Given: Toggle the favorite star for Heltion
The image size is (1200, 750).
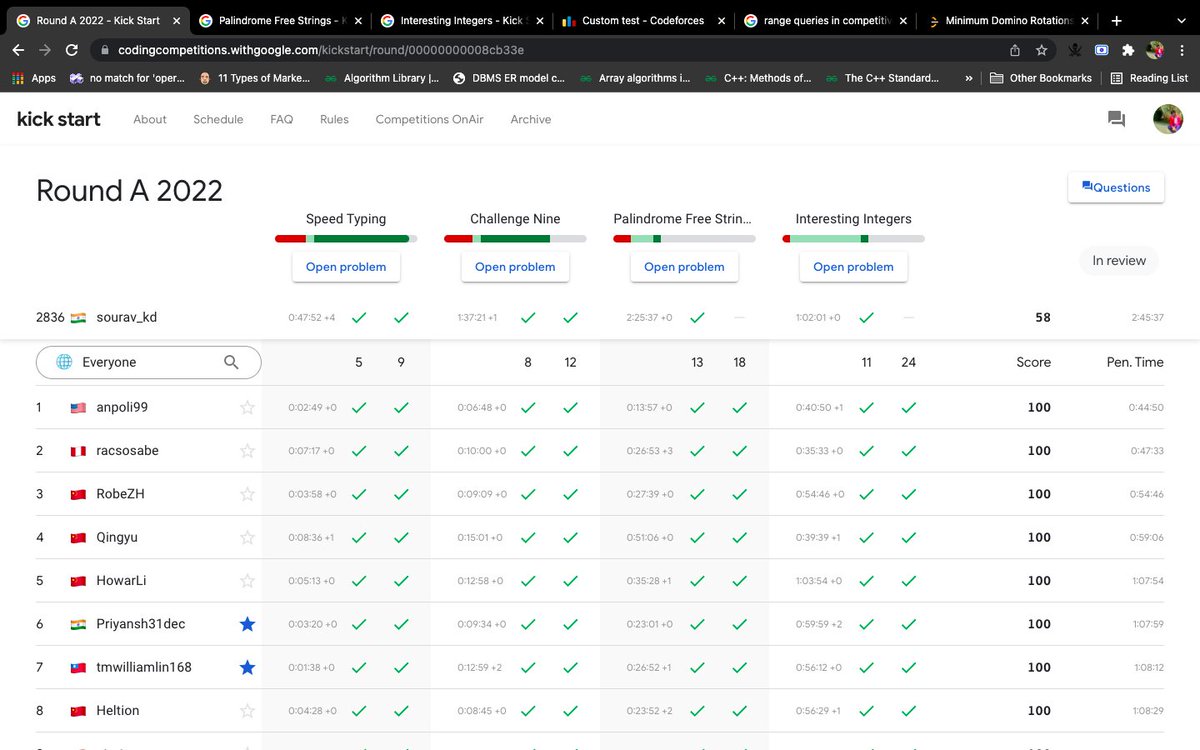Looking at the screenshot, I should pyautogui.click(x=247, y=710).
